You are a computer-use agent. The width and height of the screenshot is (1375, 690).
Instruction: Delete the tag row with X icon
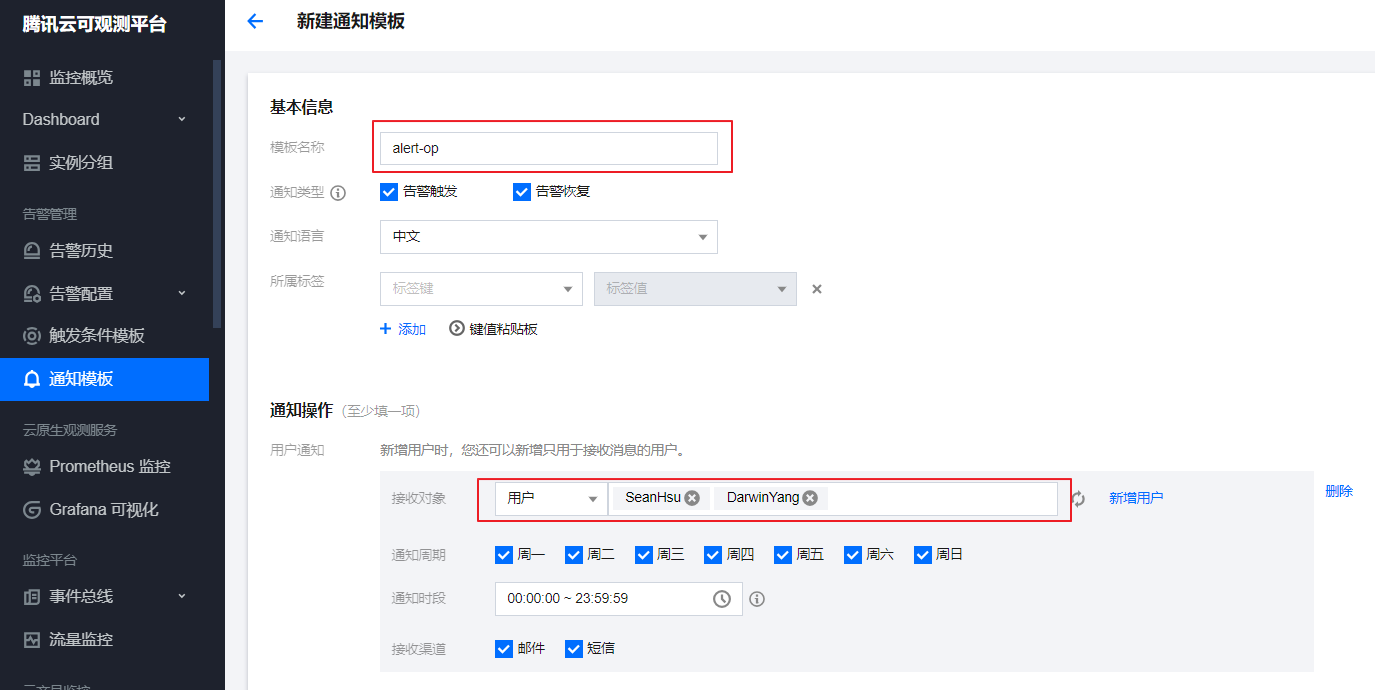[816, 289]
